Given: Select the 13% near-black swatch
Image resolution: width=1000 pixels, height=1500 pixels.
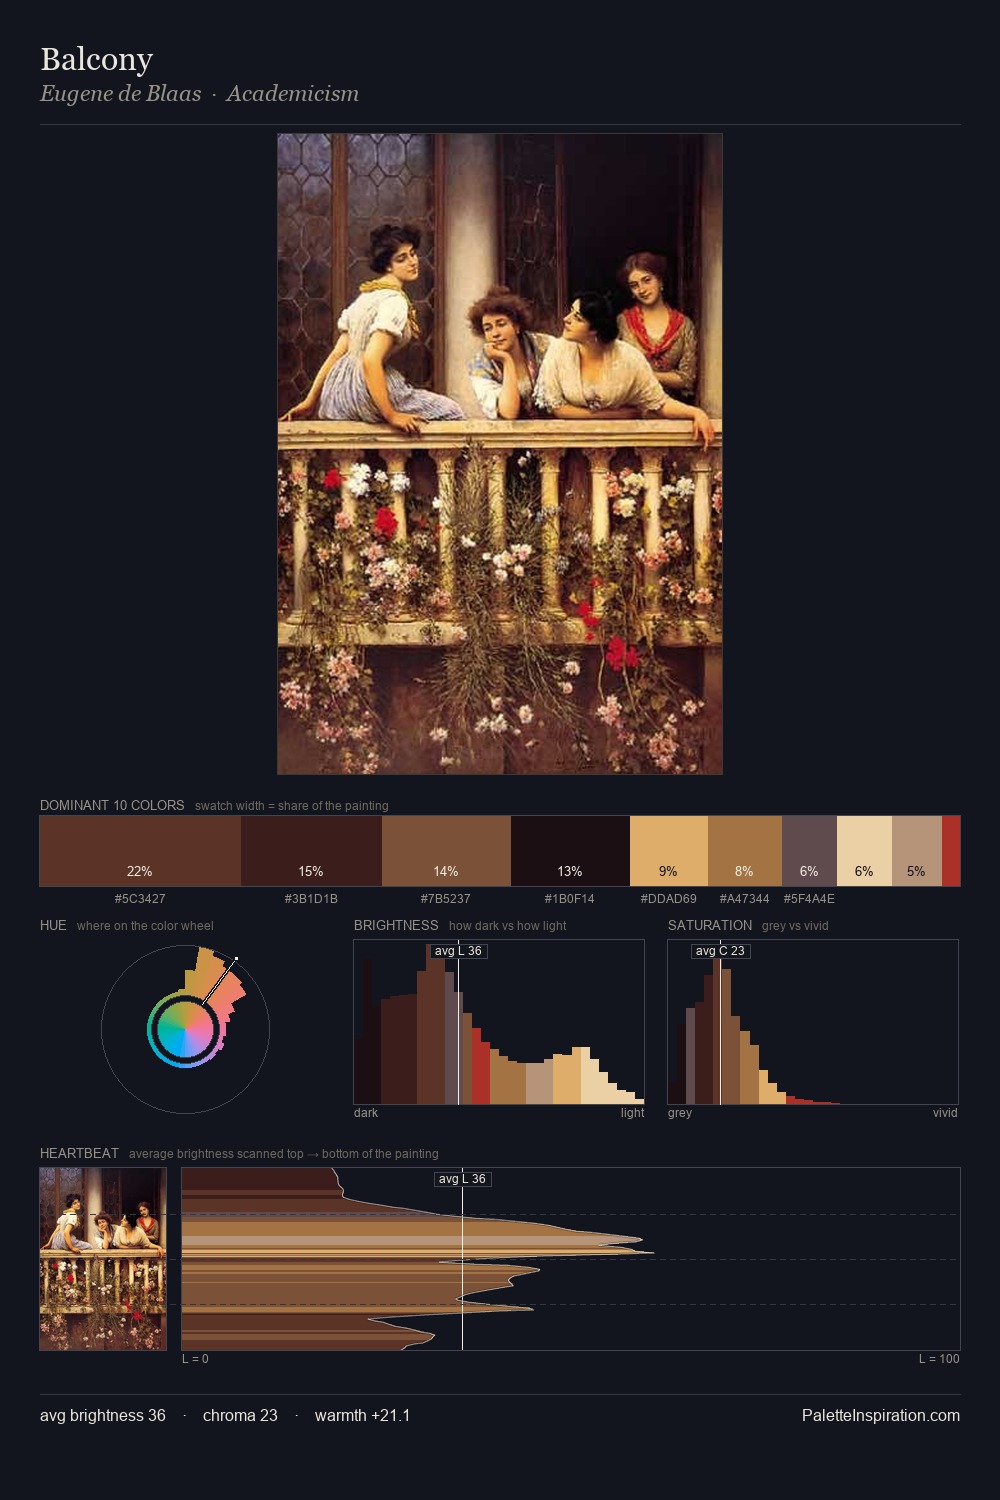Looking at the screenshot, I should tap(570, 851).
